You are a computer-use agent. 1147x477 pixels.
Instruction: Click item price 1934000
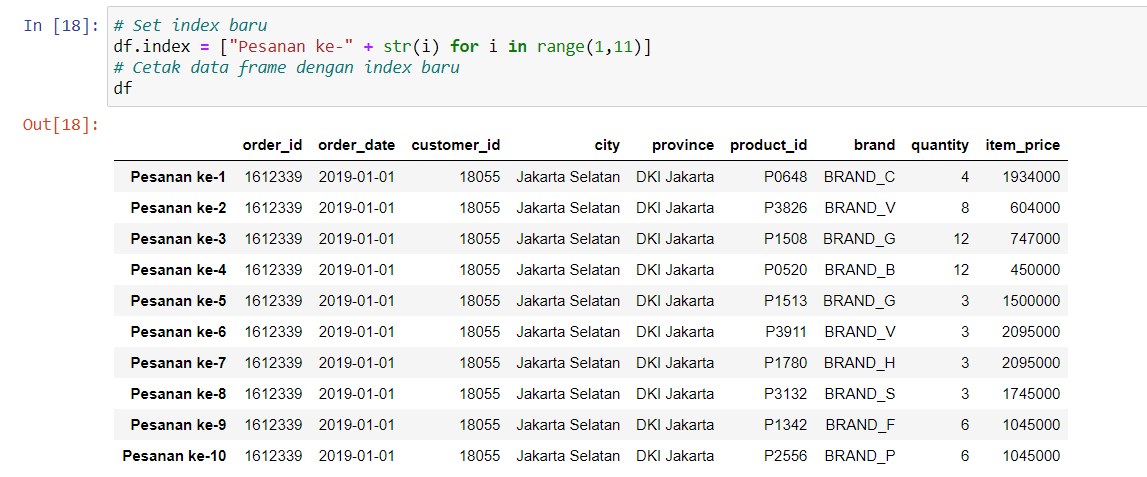[x=1031, y=176]
